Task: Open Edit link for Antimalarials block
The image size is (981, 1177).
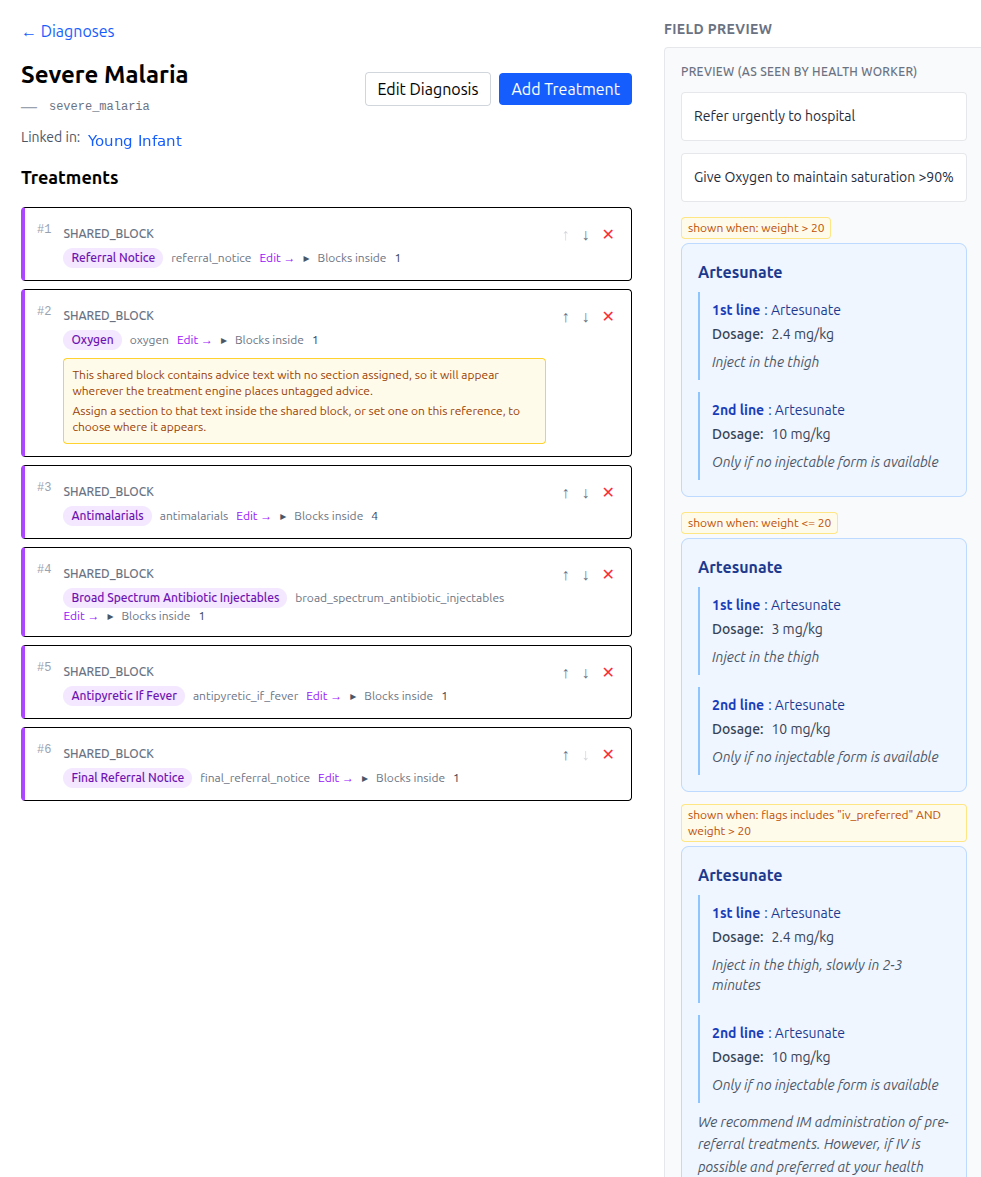Action: click(x=253, y=516)
